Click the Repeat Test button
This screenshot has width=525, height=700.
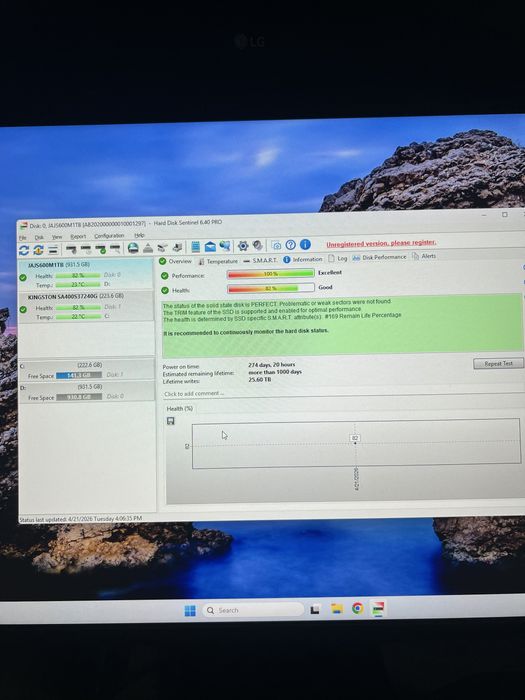[x=499, y=364]
